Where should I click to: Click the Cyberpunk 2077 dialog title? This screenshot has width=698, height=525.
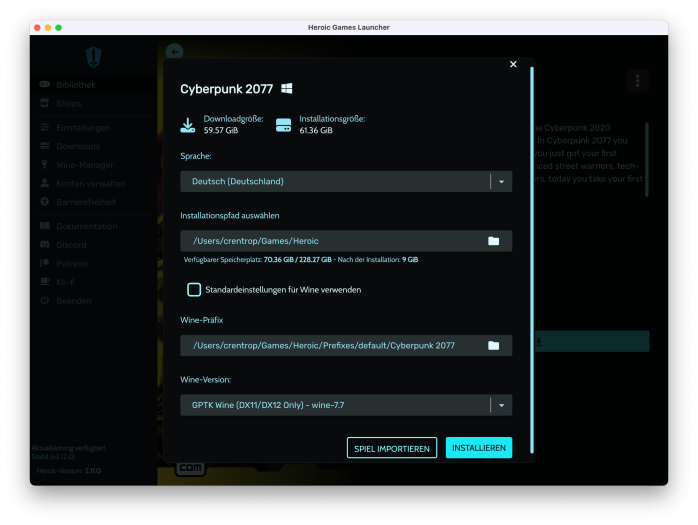point(226,89)
